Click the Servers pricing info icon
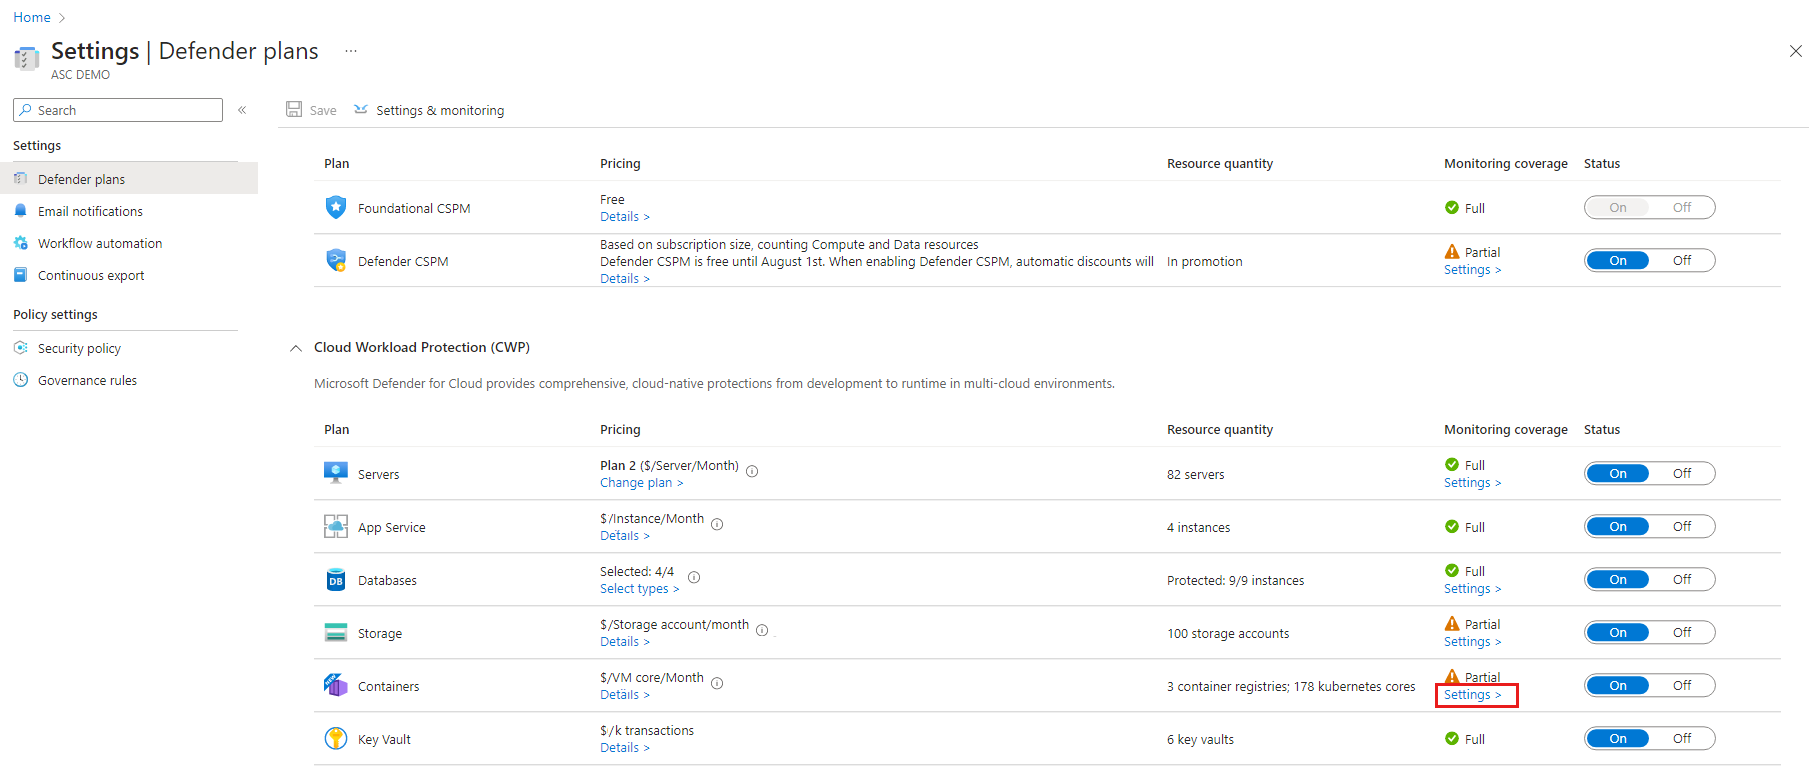1809x776 pixels. (x=752, y=471)
